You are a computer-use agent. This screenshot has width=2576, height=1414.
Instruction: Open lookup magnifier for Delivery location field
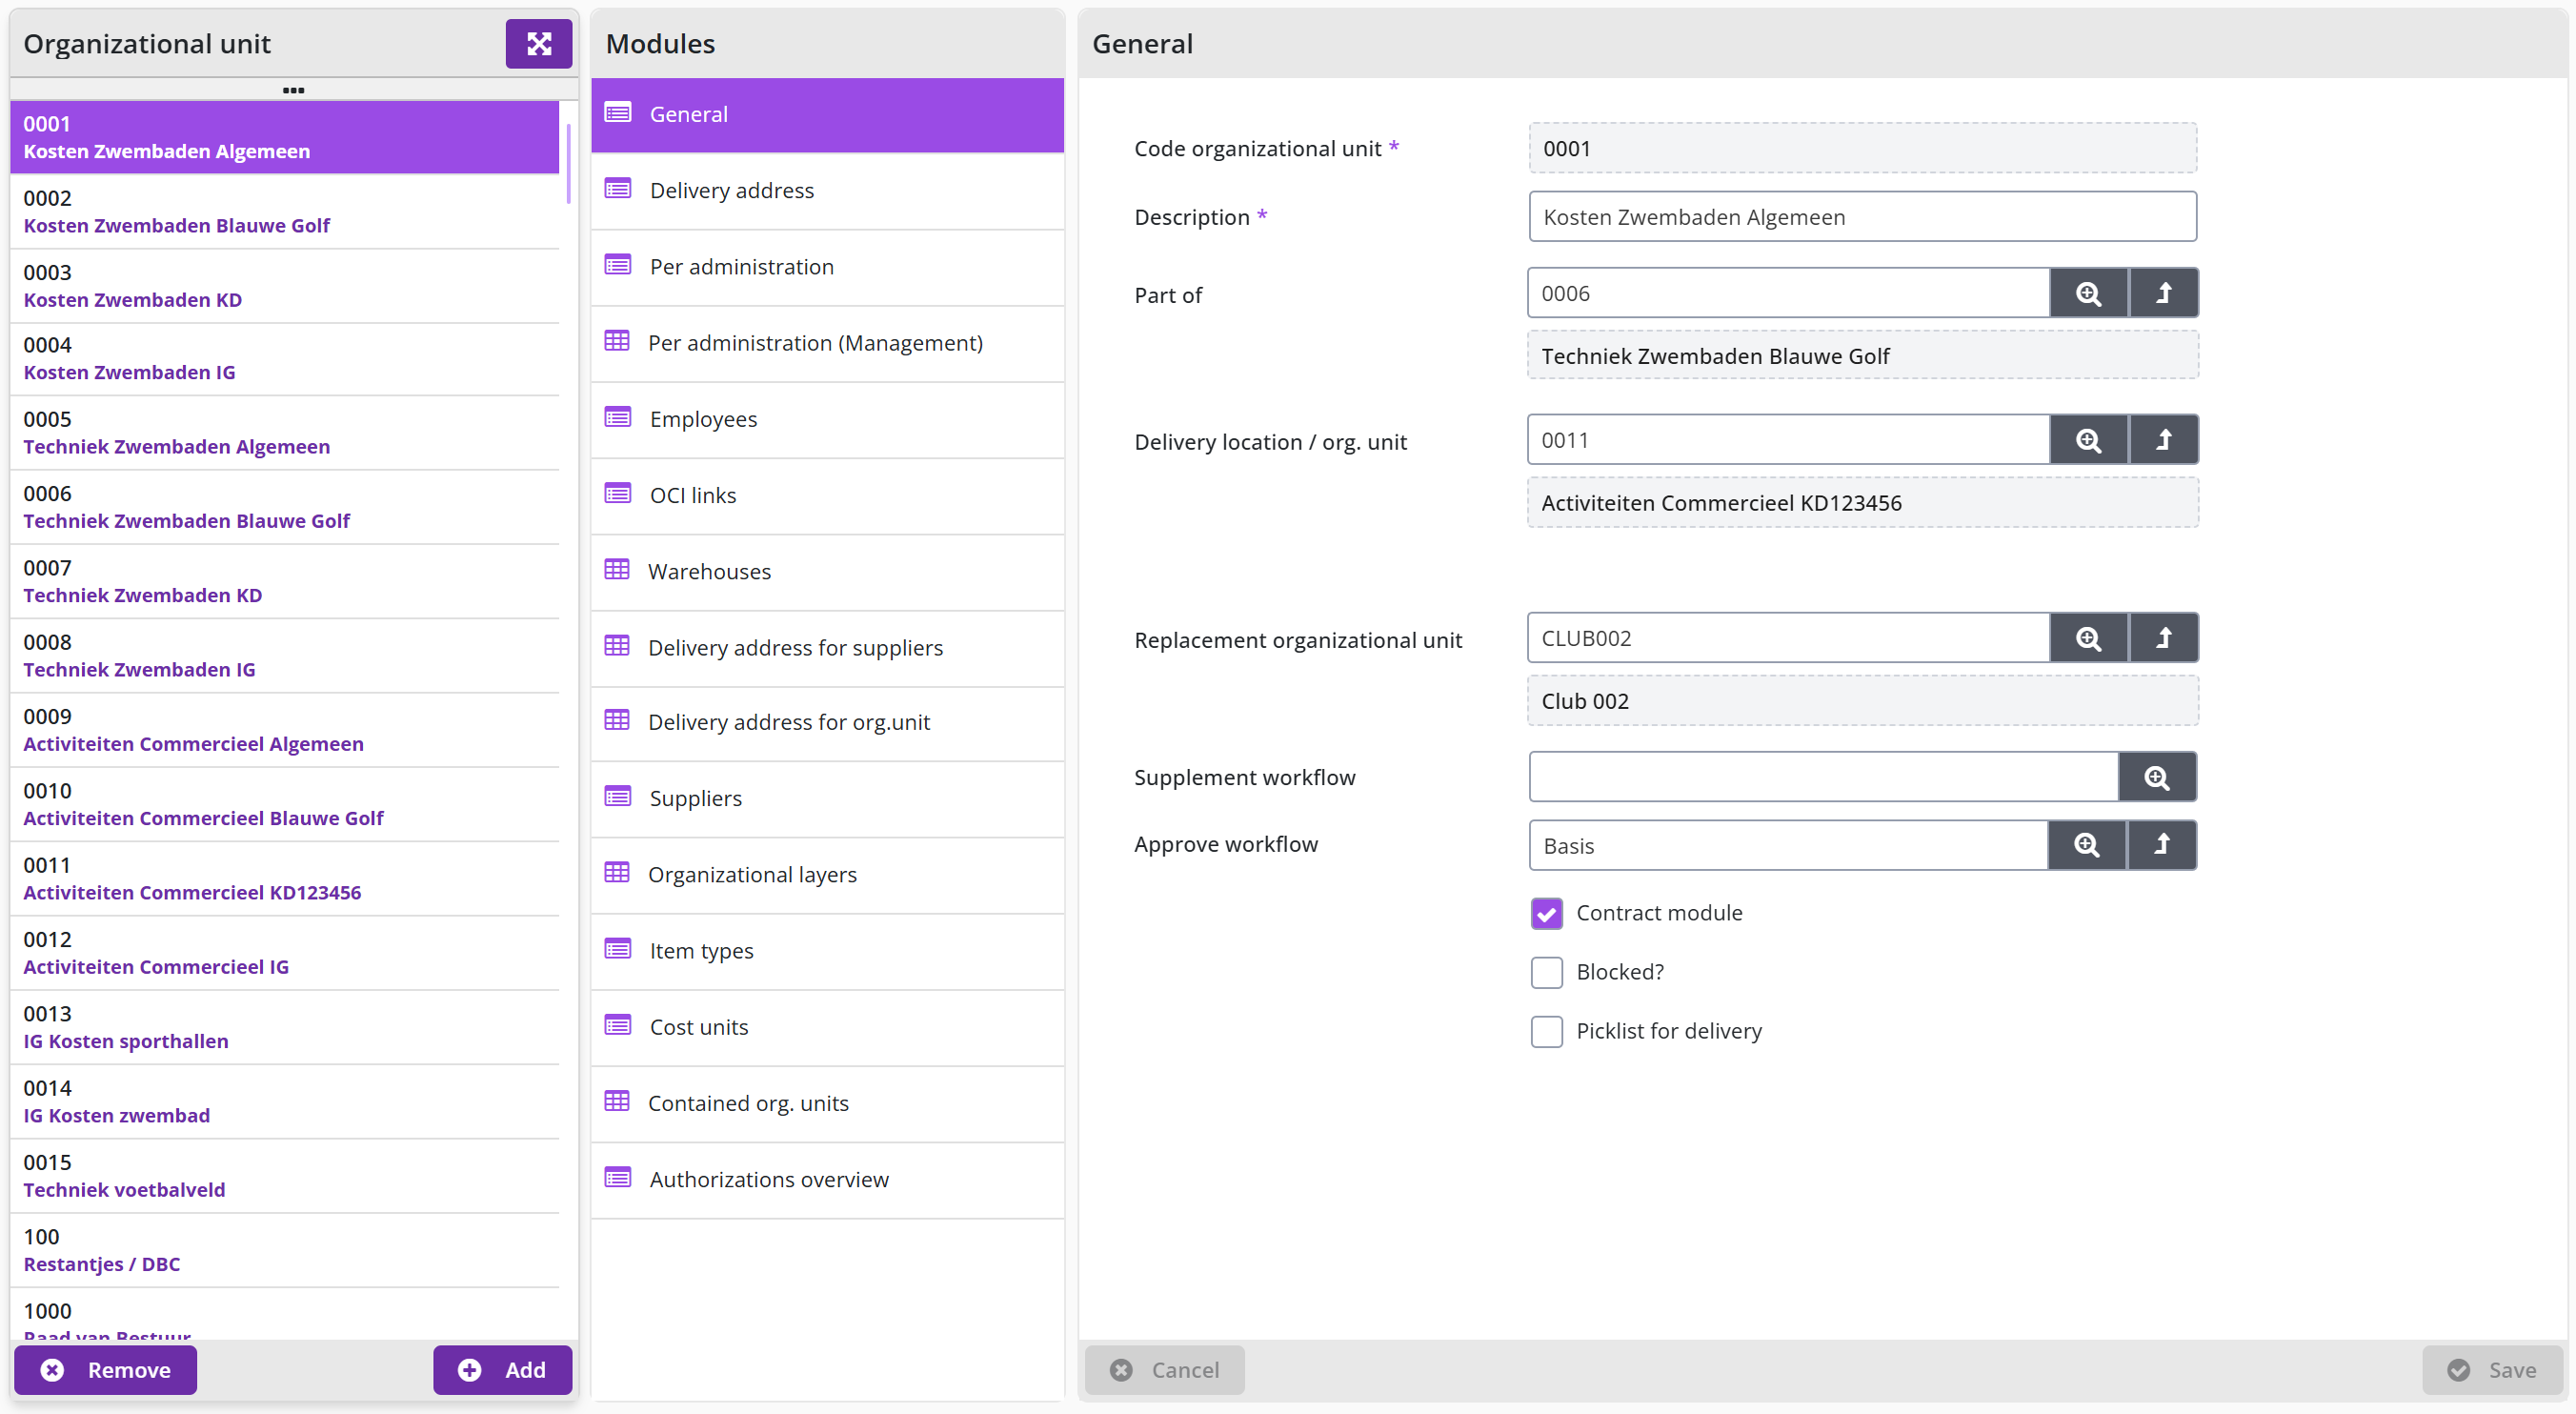pos(2088,440)
